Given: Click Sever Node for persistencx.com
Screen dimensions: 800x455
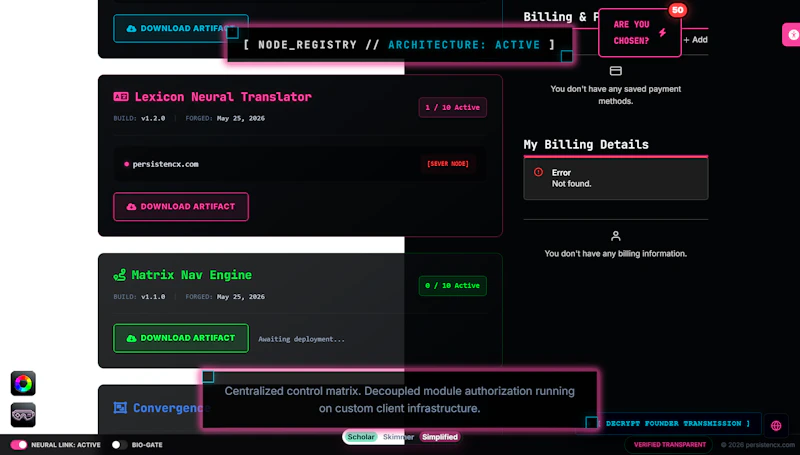Looking at the screenshot, I should point(447,164).
